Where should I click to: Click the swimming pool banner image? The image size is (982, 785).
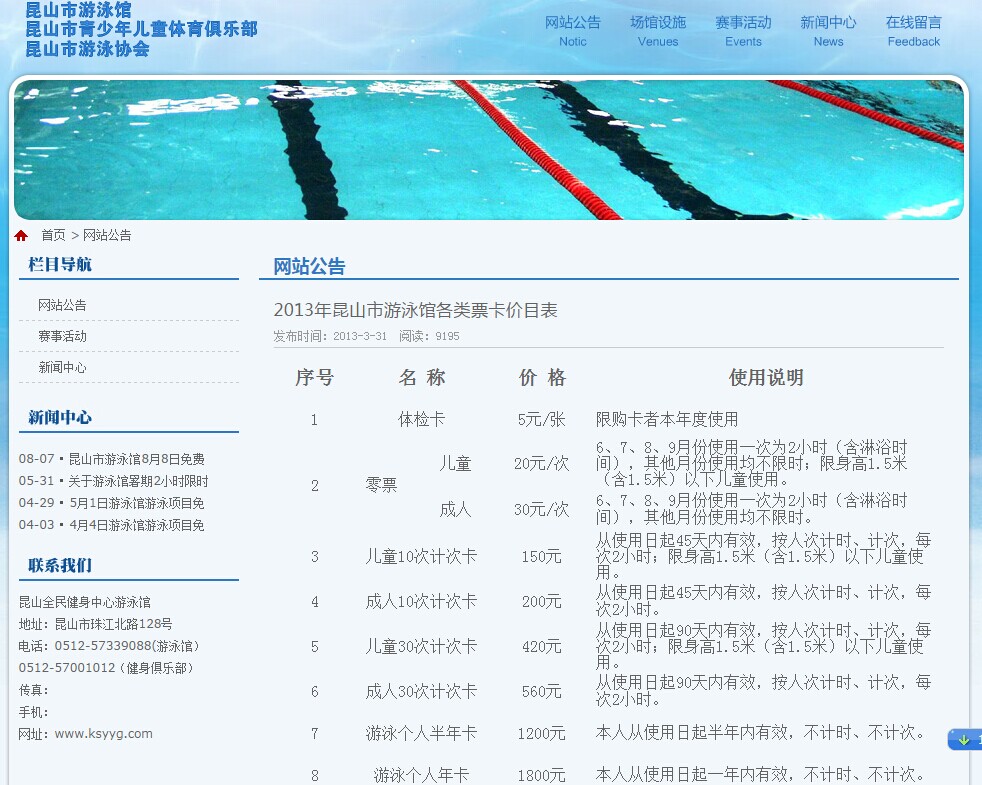point(489,150)
